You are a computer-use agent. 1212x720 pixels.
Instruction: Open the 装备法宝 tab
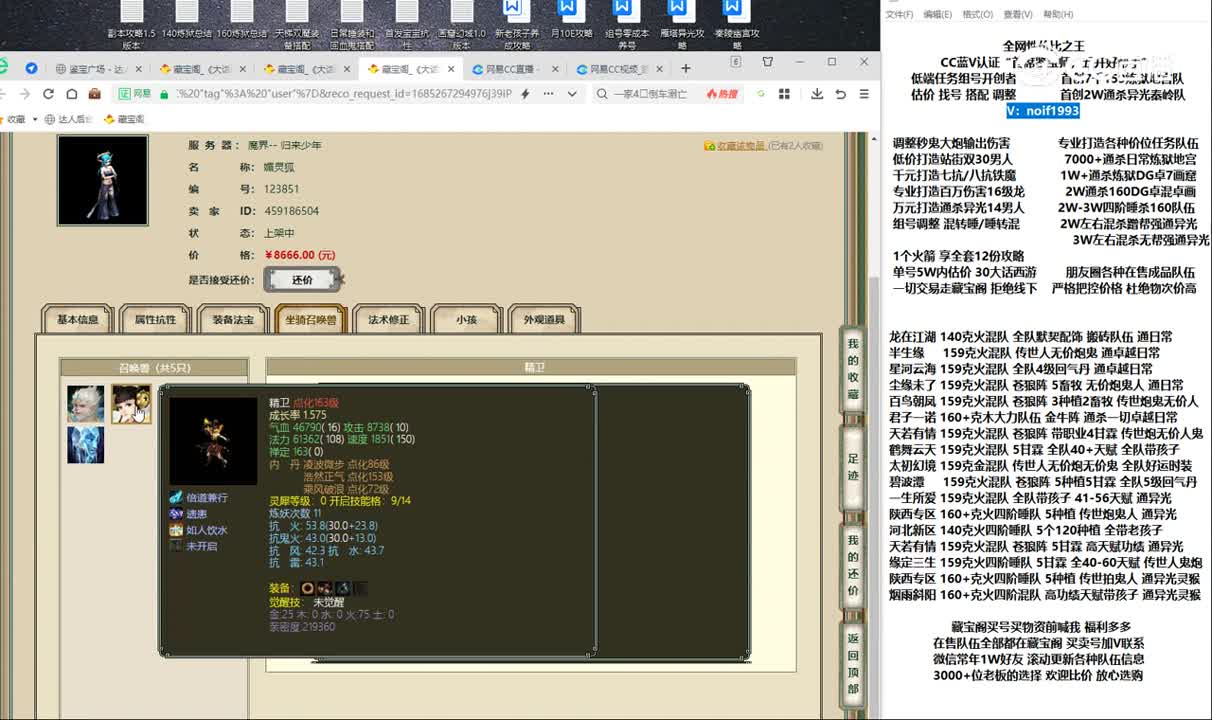(233, 320)
